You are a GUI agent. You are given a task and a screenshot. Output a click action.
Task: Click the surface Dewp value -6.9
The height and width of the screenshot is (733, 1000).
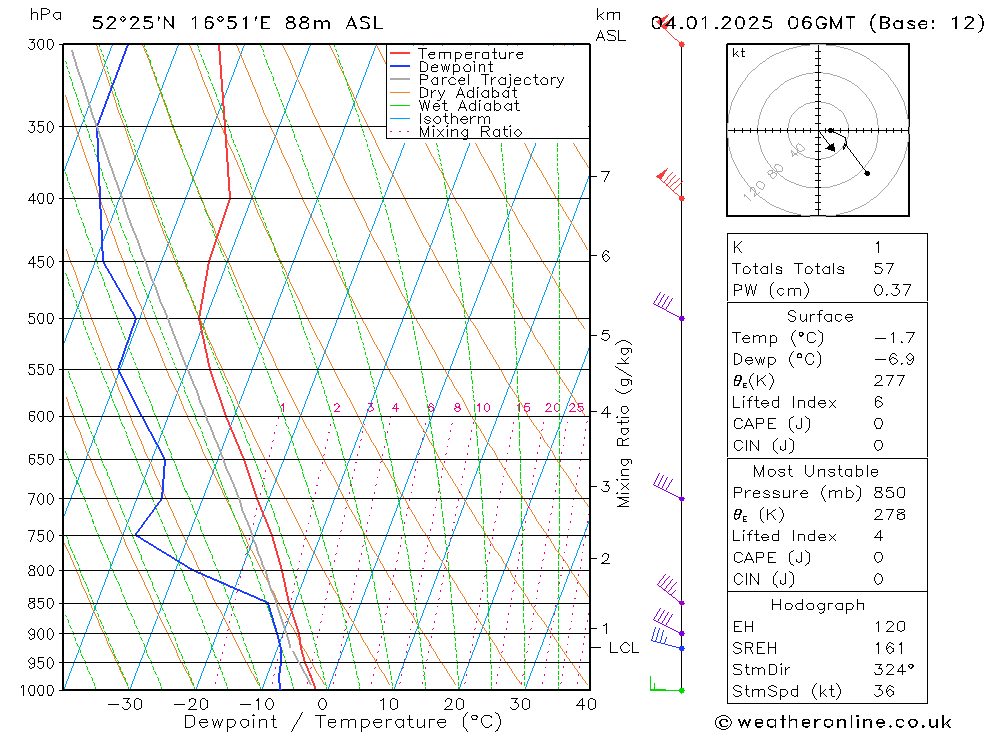[x=894, y=360]
